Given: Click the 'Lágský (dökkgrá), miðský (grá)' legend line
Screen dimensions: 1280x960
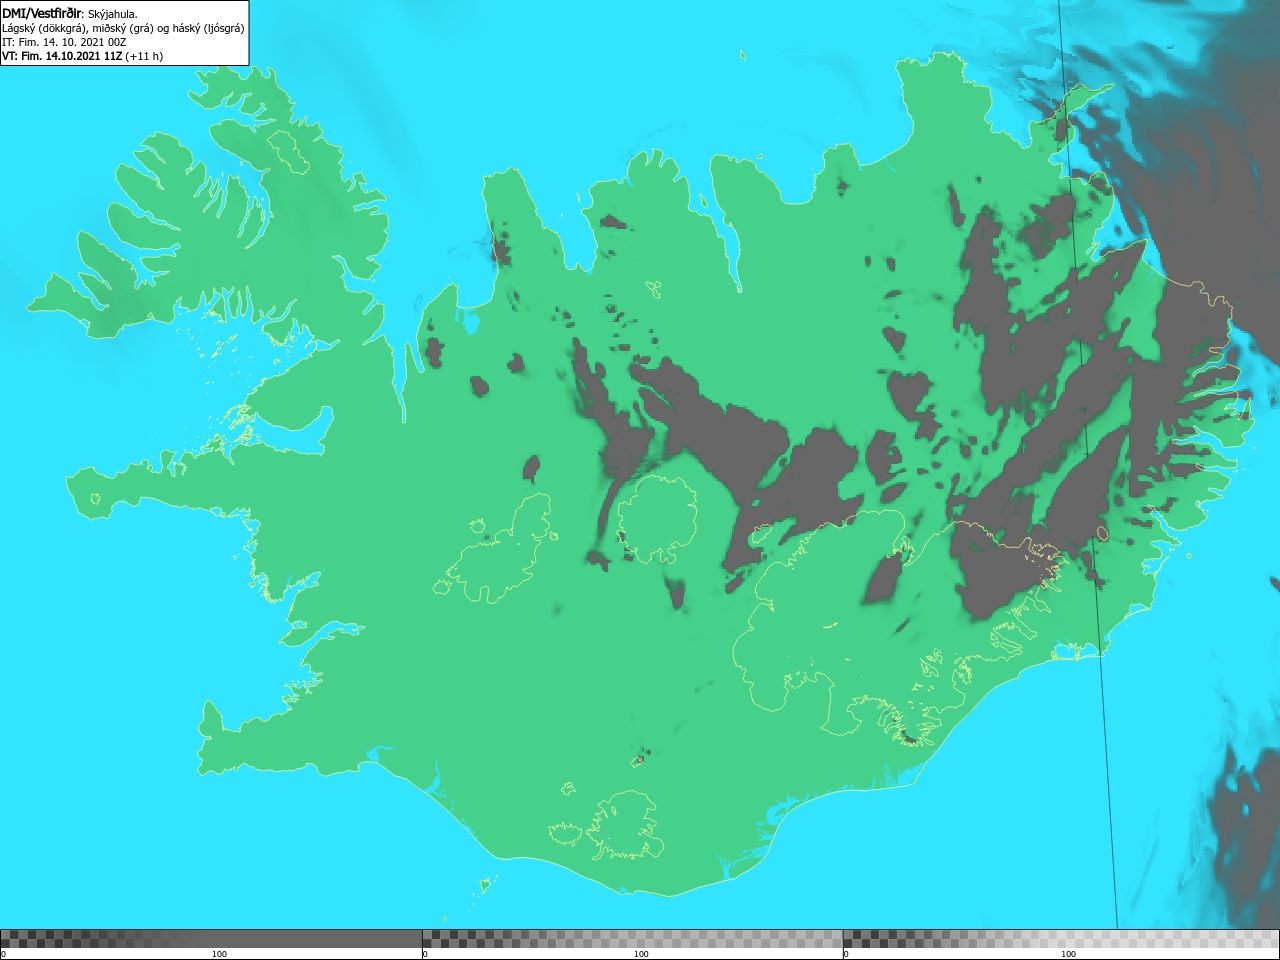Looking at the screenshot, I should click(123, 28).
